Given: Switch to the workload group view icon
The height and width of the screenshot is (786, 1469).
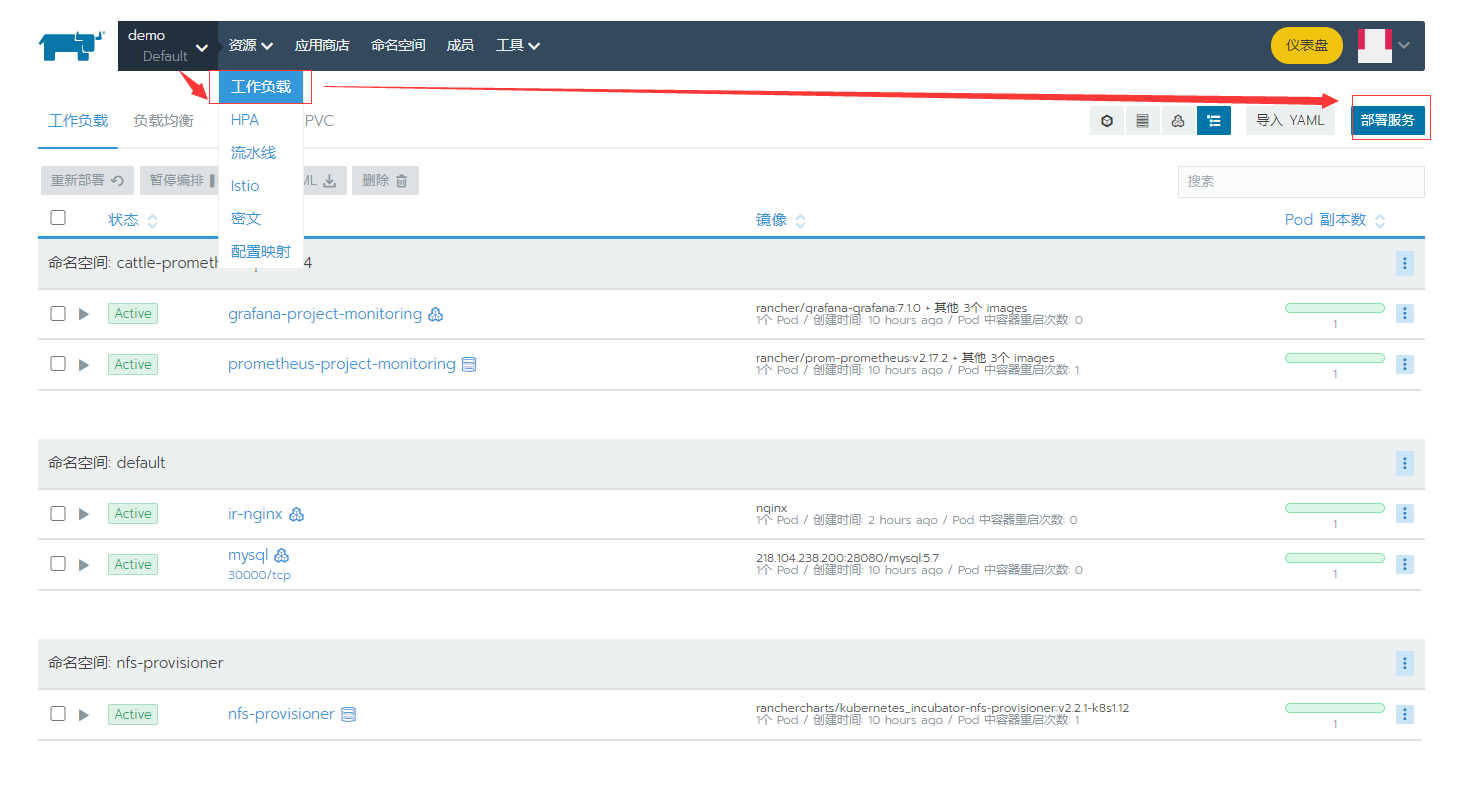Looking at the screenshot, I should [1178, 120].
